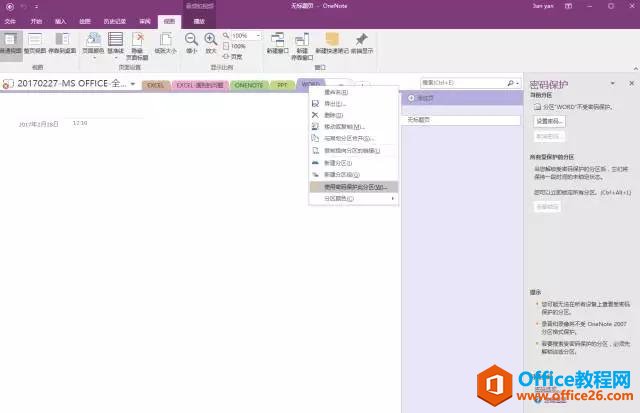This screenshot has width=640, height=413.
Task: Click the Remove Password button
Action: [549, 136]
